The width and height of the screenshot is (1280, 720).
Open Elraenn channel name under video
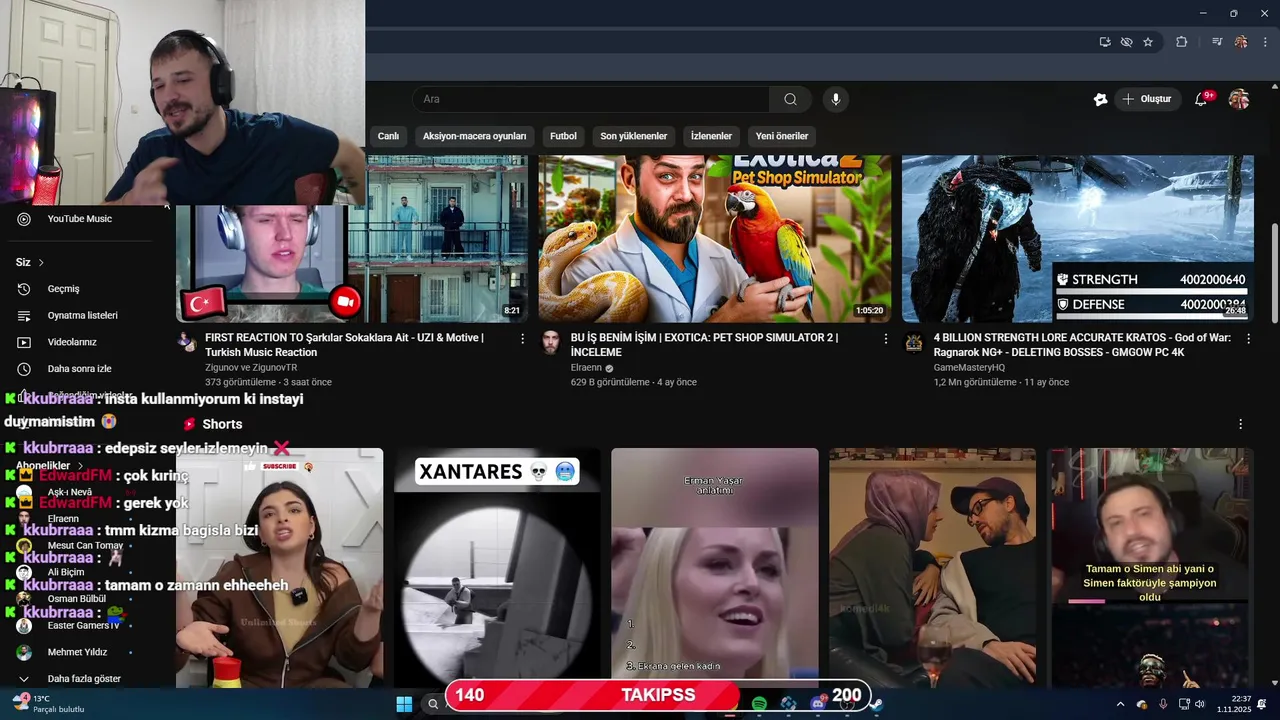(585, 368)
